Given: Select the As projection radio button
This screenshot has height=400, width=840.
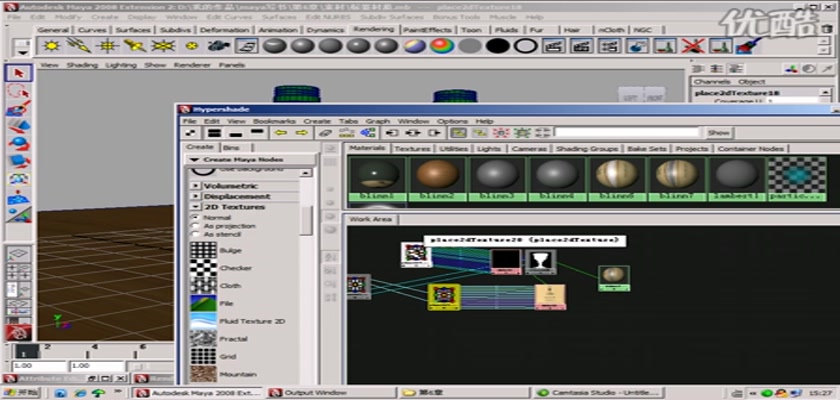Looking at the screenshot, I should (x=195, y=226).
